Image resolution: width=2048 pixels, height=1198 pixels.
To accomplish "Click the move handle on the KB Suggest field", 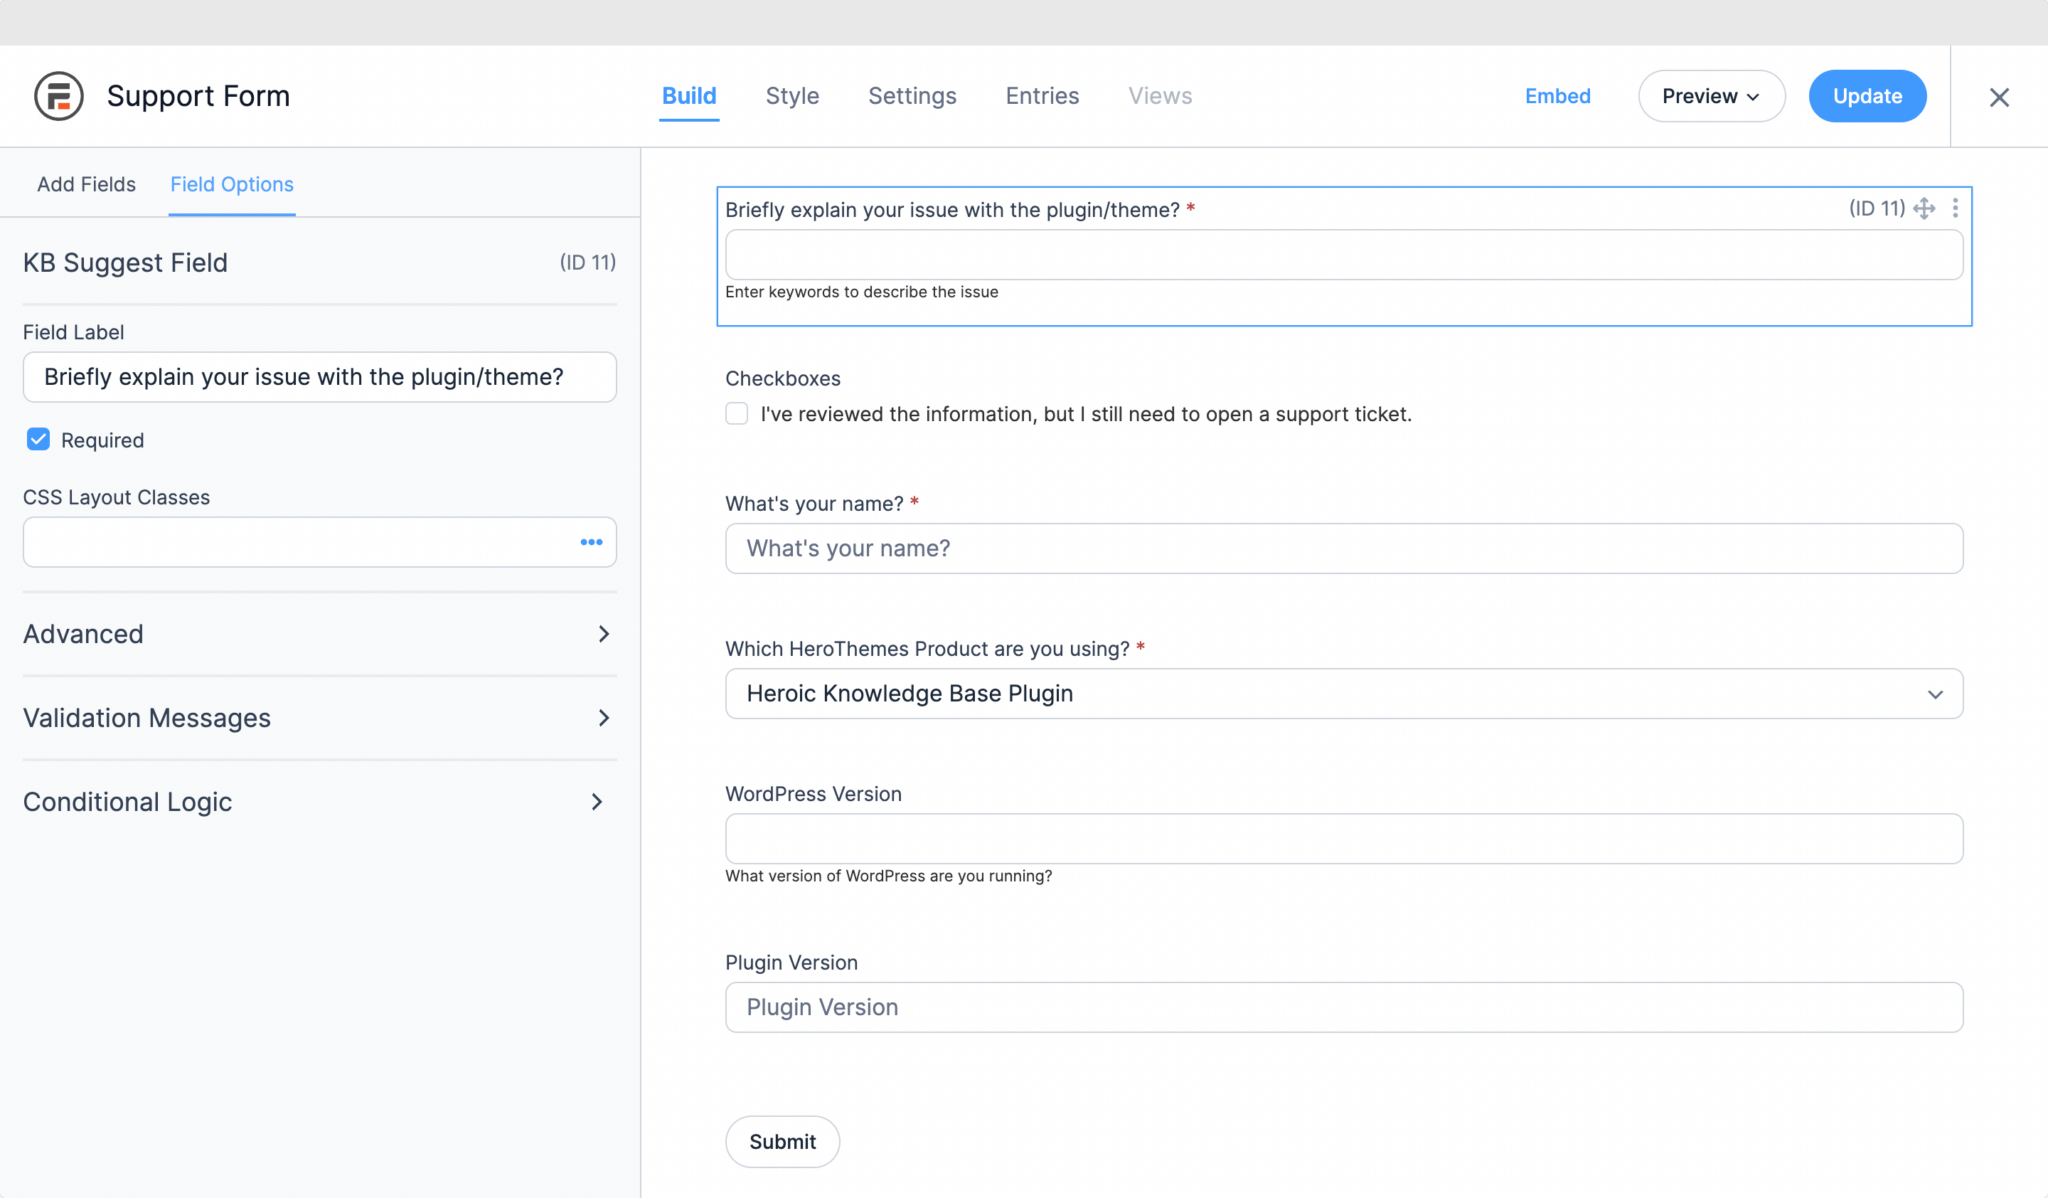I will coord(1925,208).
